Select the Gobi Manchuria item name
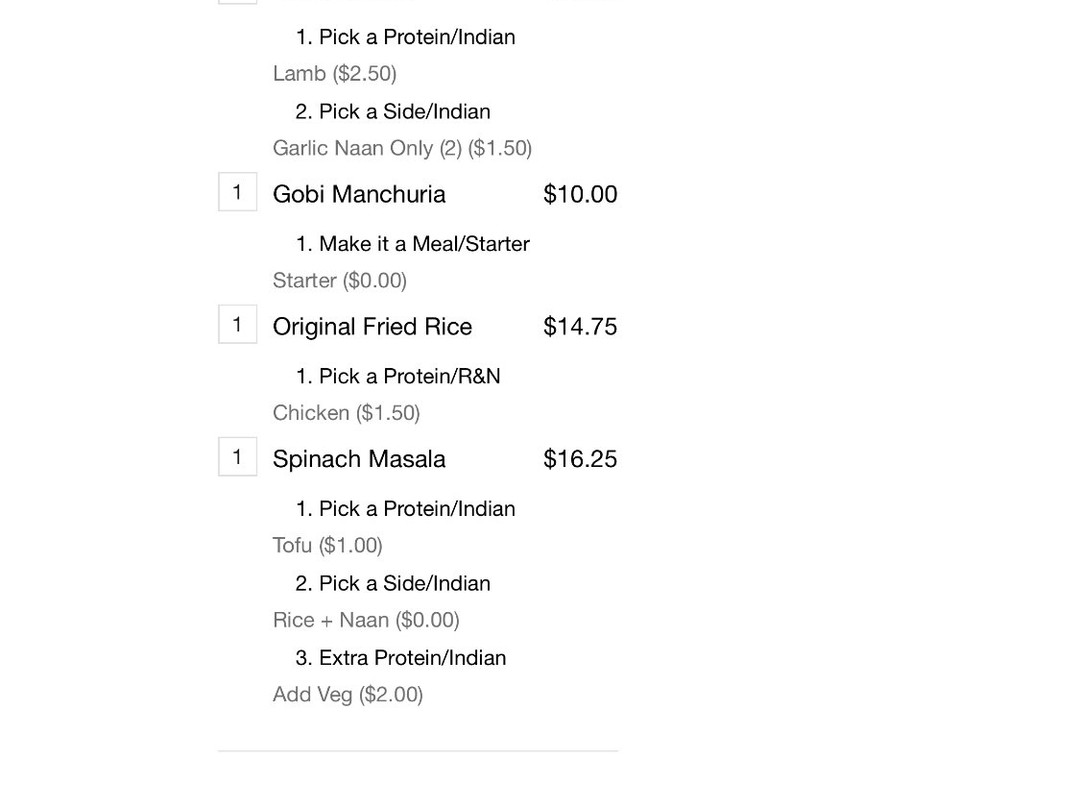 pos(359,194)
